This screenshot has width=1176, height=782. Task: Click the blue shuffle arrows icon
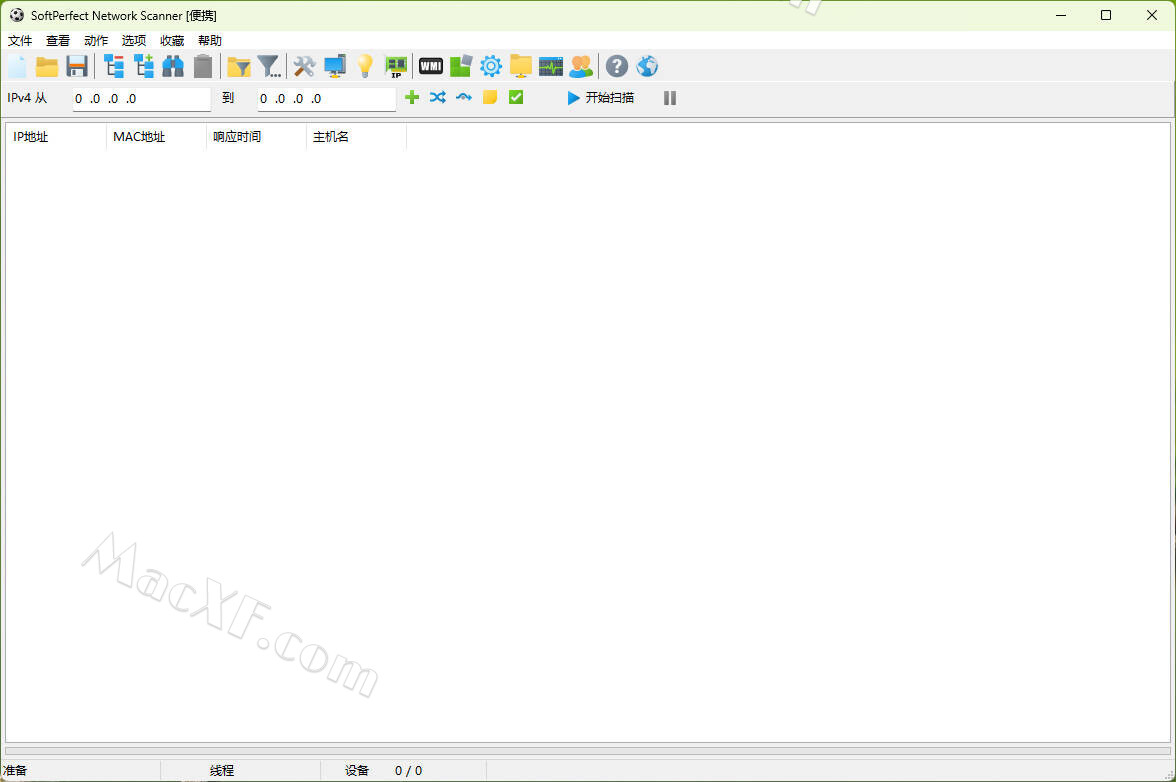pos(438,97)
